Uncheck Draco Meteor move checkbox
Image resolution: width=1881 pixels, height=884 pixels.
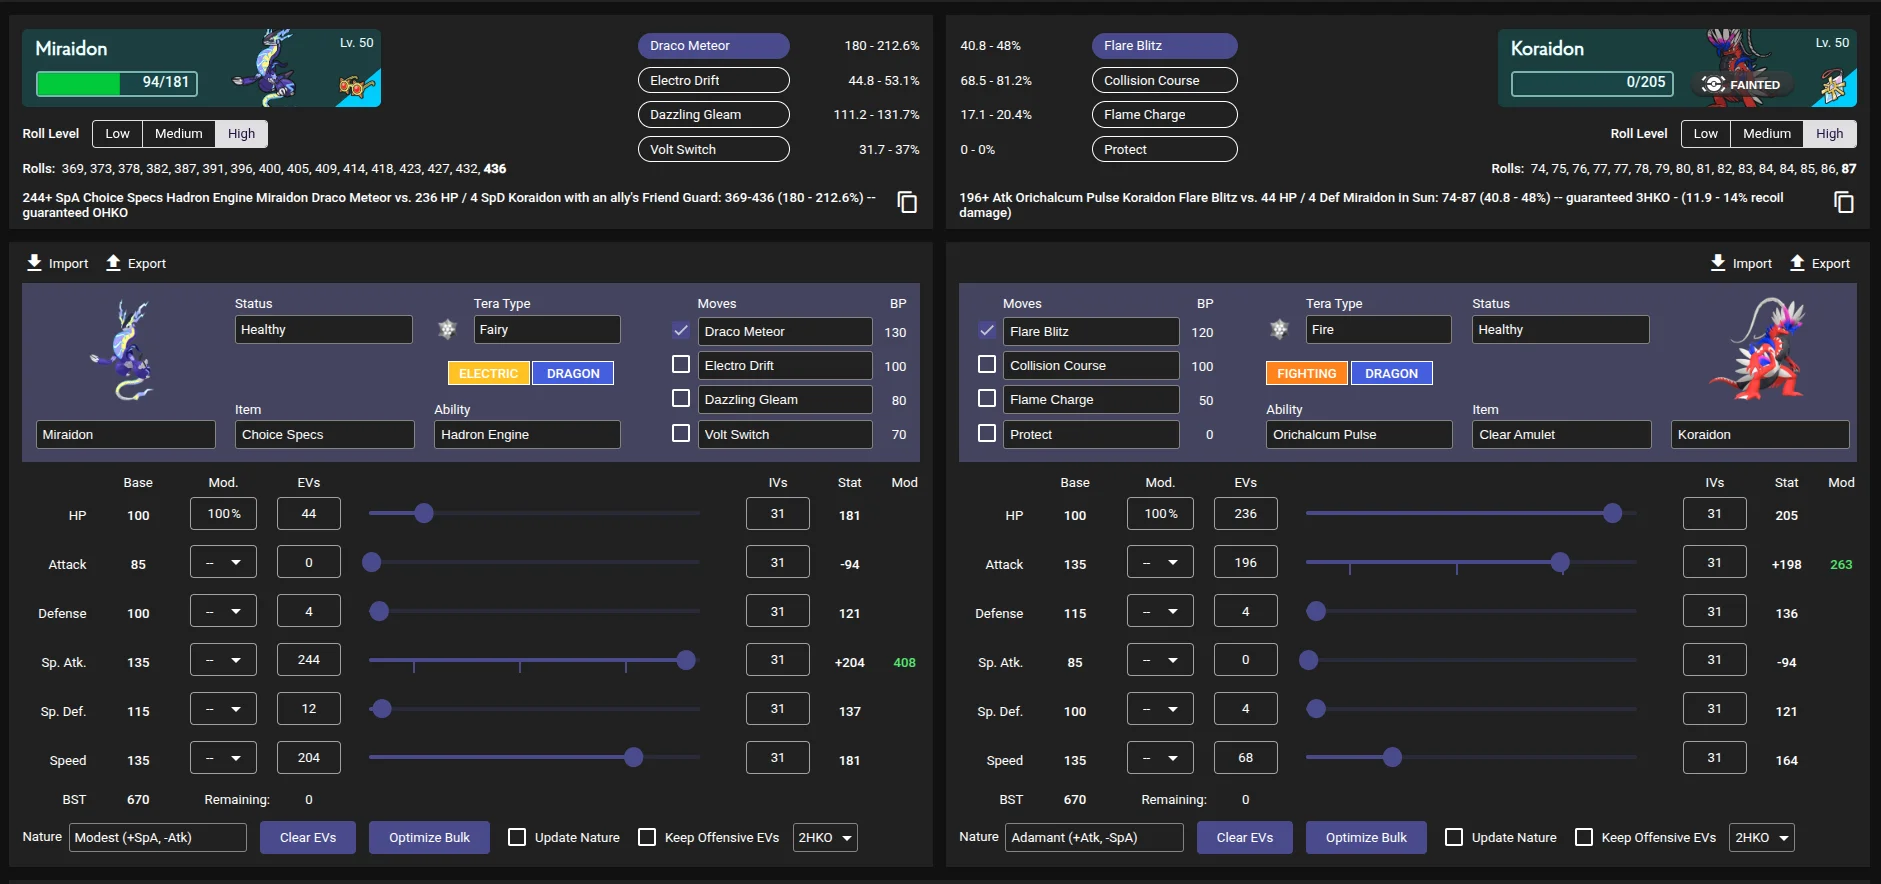pyautogui.click(x=681, y=330)
